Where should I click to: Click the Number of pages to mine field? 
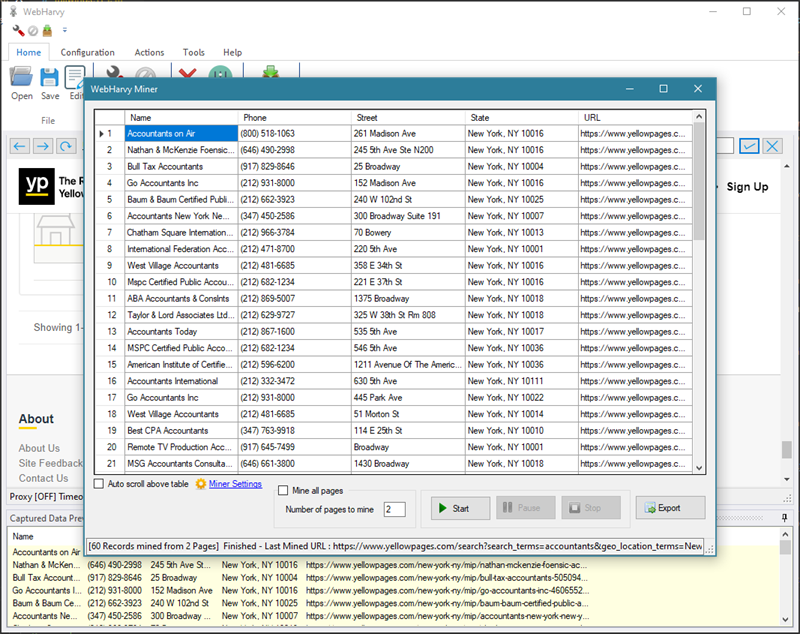coord(393,509)
